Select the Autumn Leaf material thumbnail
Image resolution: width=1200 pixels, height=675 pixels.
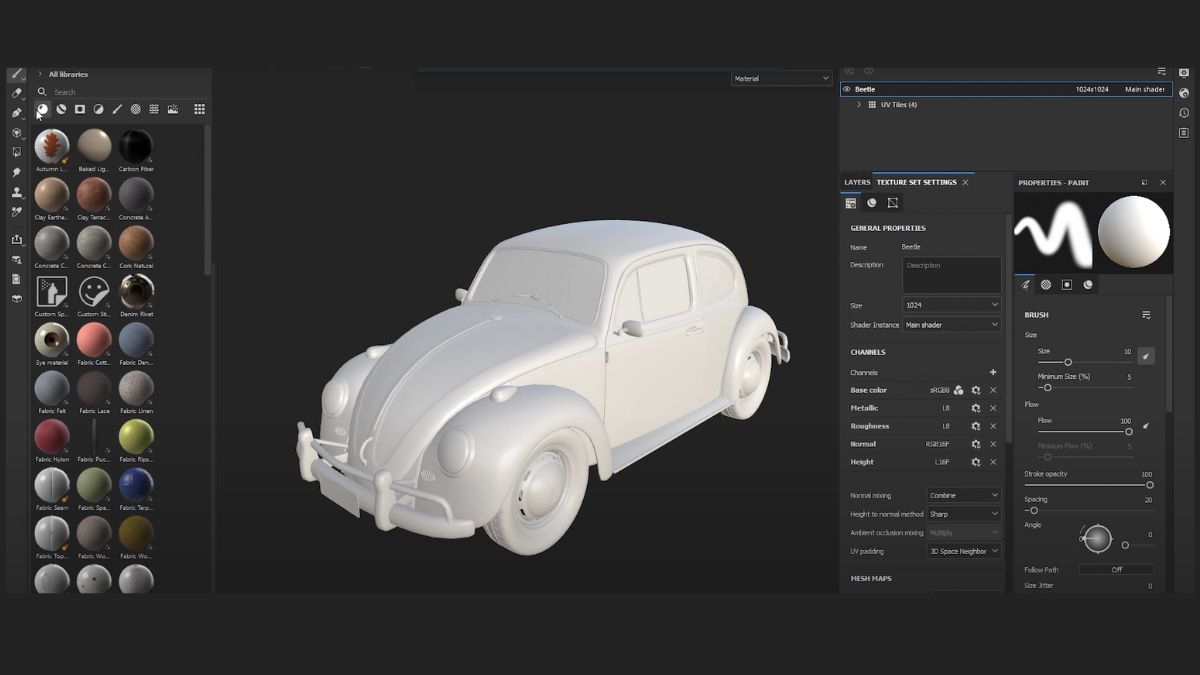52,146
